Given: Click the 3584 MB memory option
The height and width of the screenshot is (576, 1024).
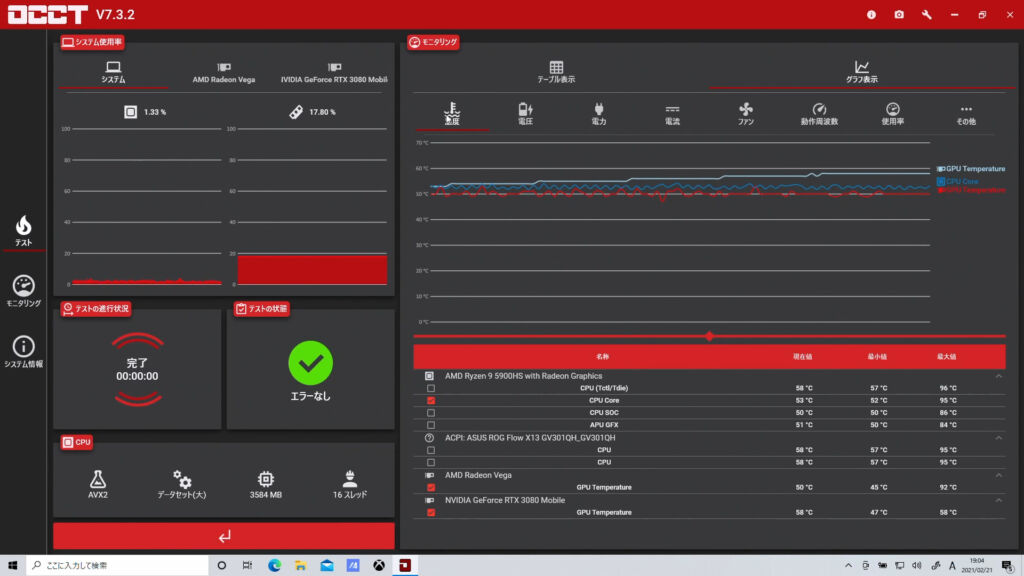Looking at the screenshot, I should [266, 484].
